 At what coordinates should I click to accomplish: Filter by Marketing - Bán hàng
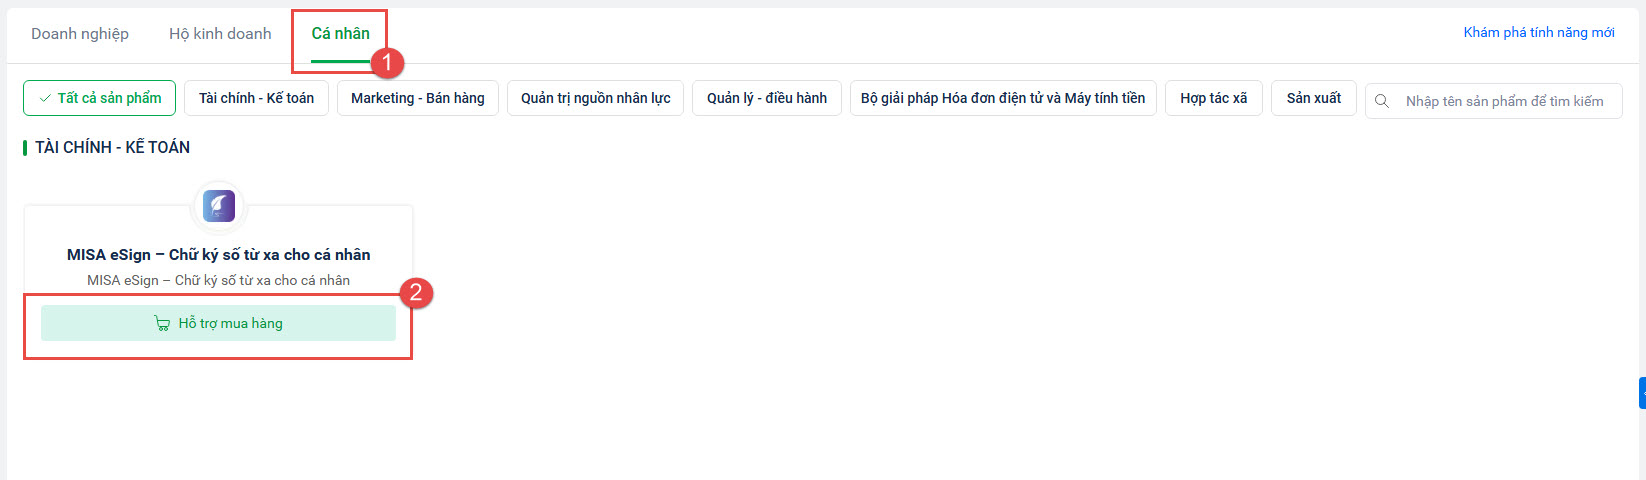(418, 98)
